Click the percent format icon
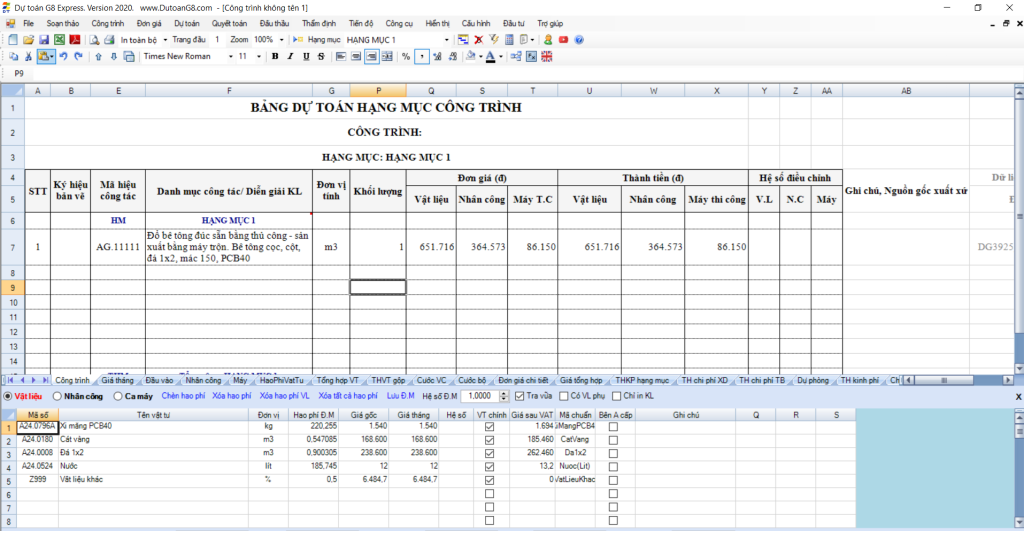Viewport: 1024px width, 535px height. pos(406,57)
